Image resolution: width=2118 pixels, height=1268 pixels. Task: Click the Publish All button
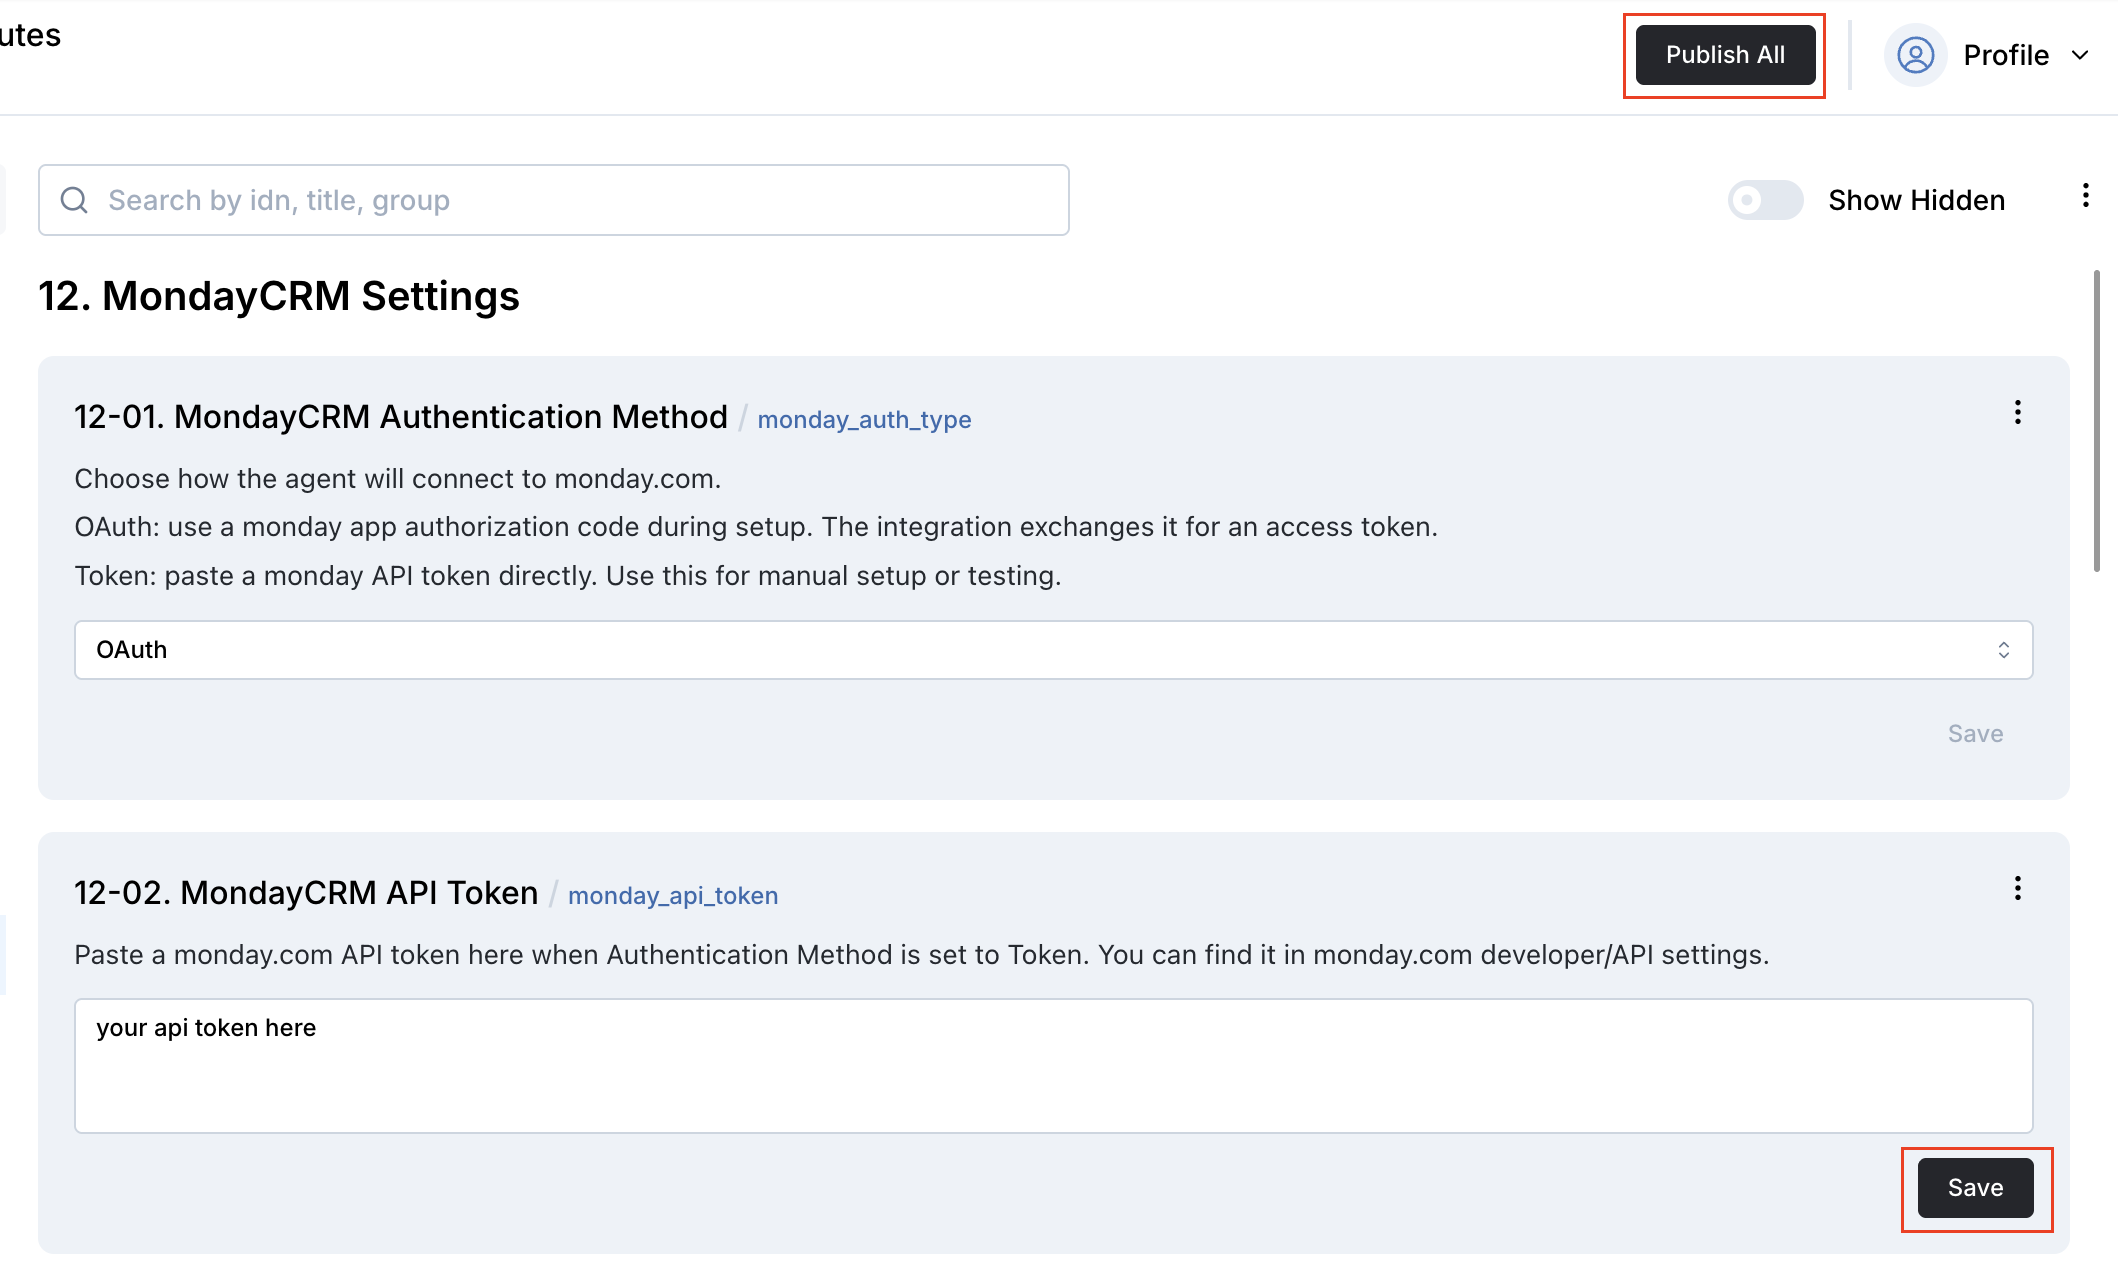[x=1725, y=55]
